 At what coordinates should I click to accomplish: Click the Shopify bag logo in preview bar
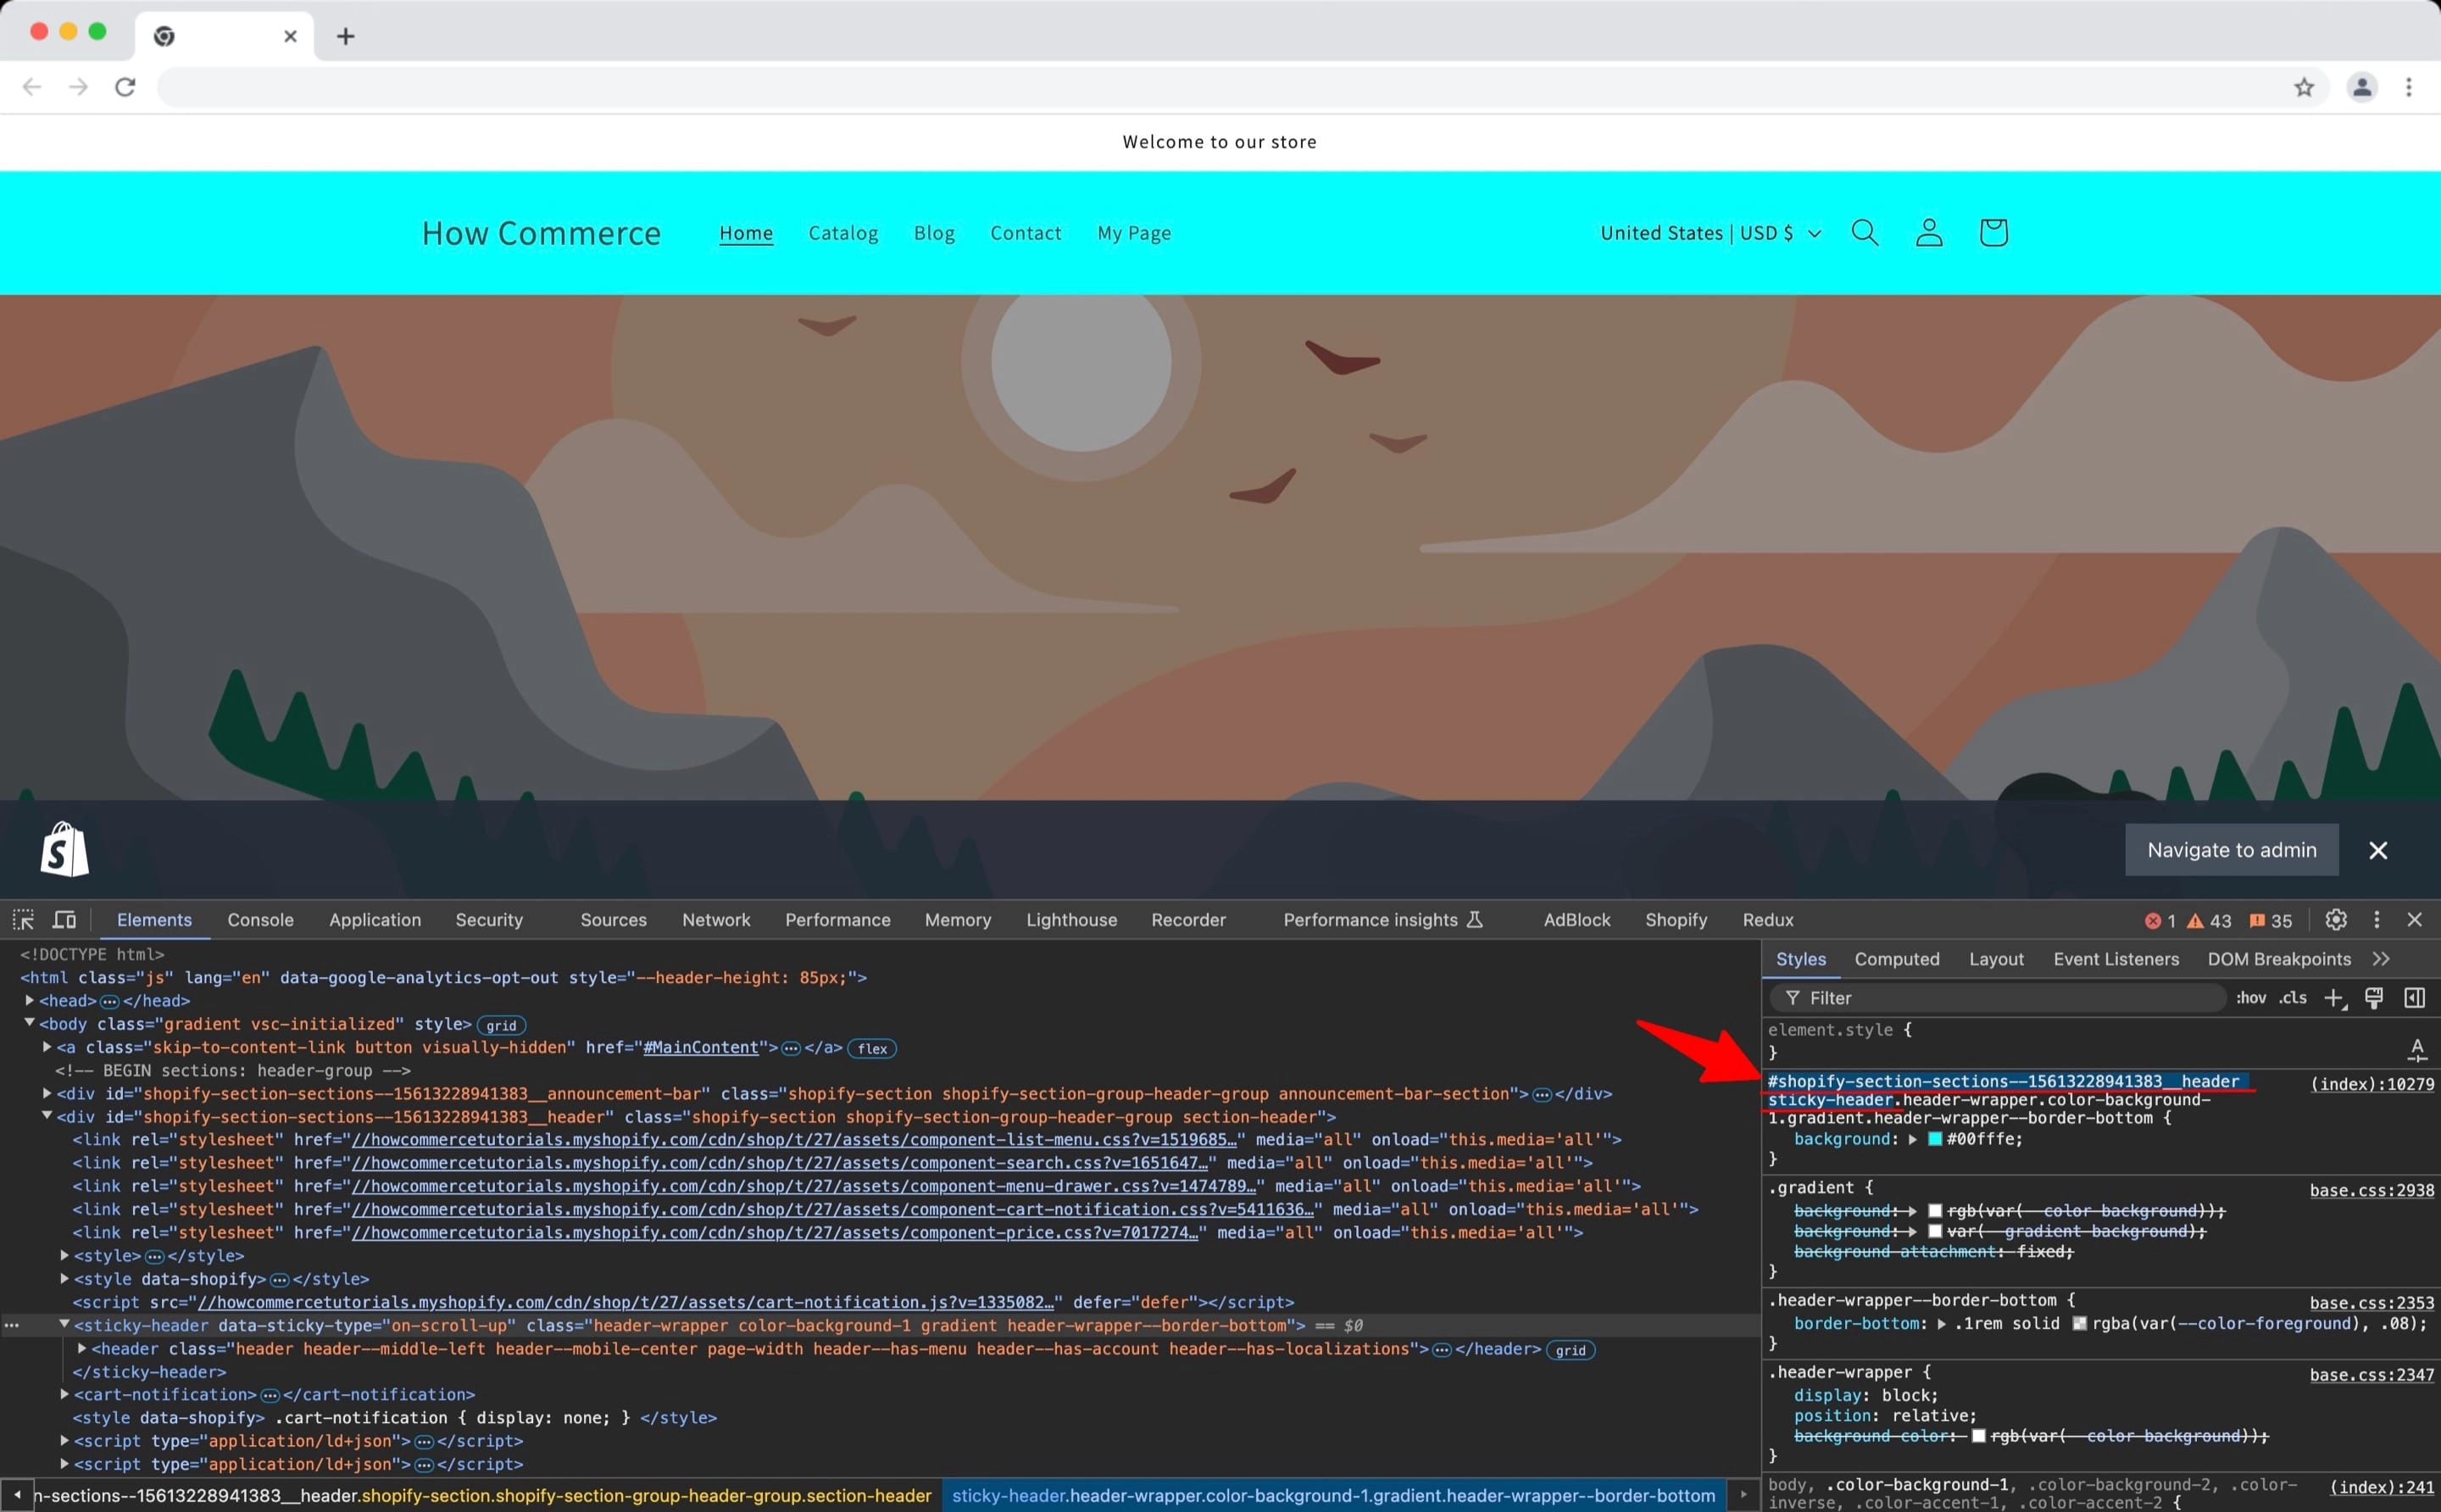[x=65, y=849]
